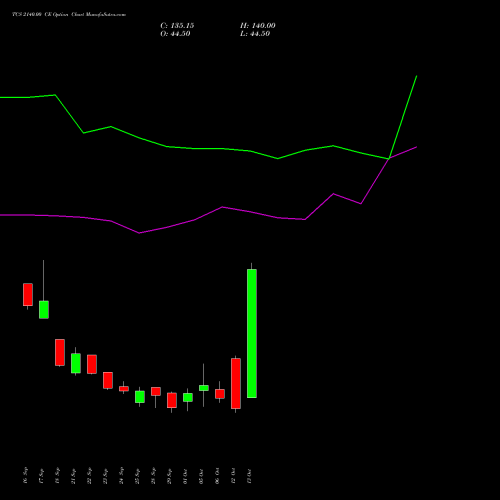The image size is (500, 500).
Task: Click the low value L: 44.50
Action: coord(255,34)
